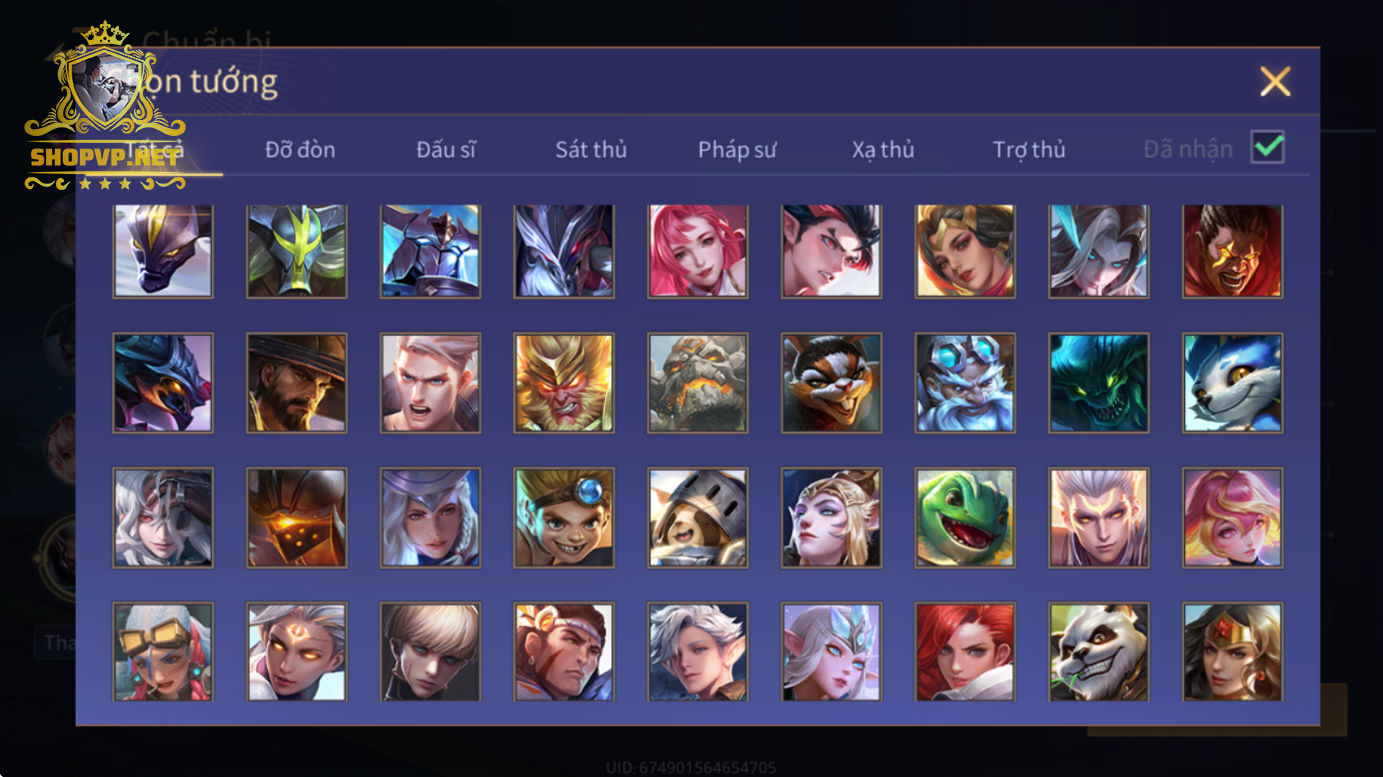Show the Pháp sư hero category

[737, 150]
